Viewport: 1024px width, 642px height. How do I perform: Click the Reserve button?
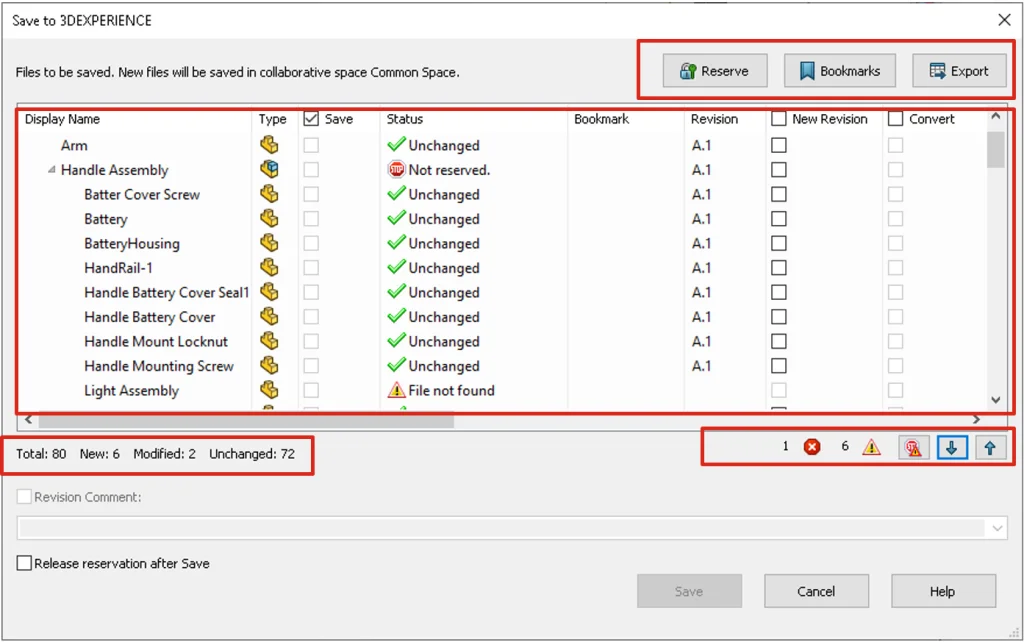click(714, 71)
